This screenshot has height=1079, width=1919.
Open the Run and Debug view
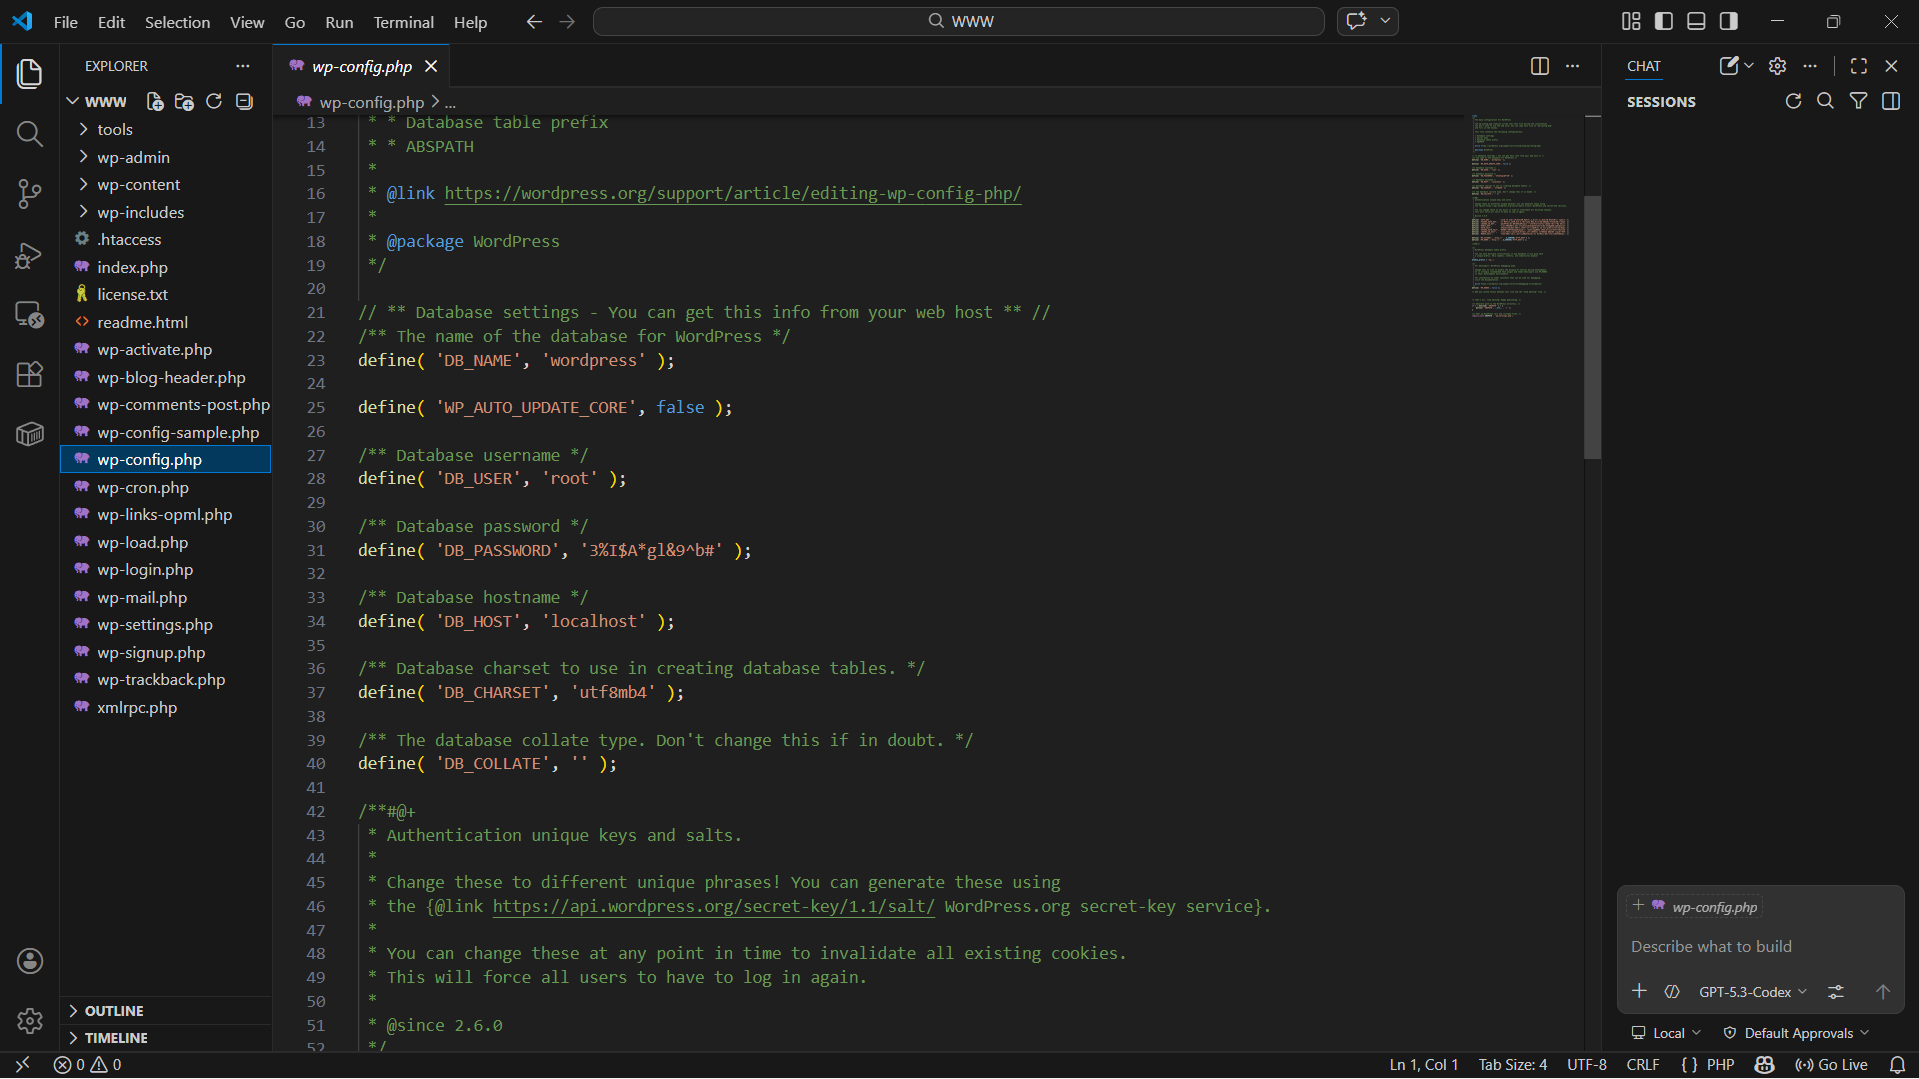(29, 256)
